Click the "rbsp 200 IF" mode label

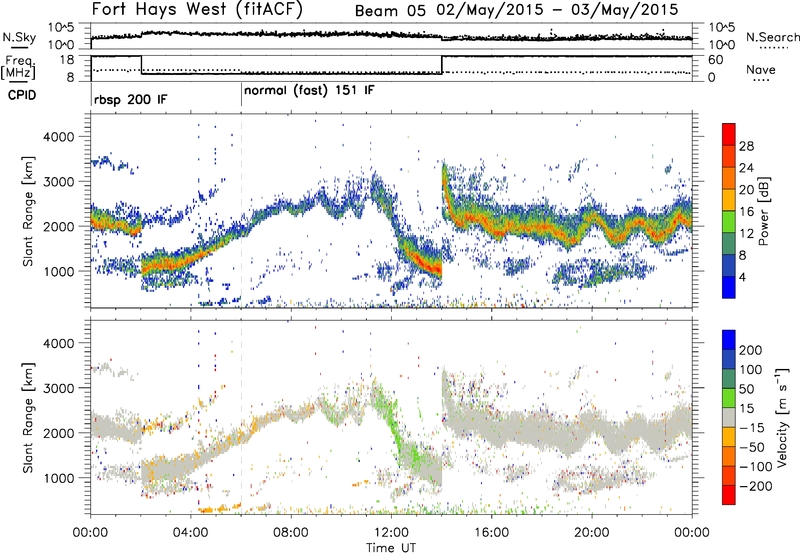[130, 99]
